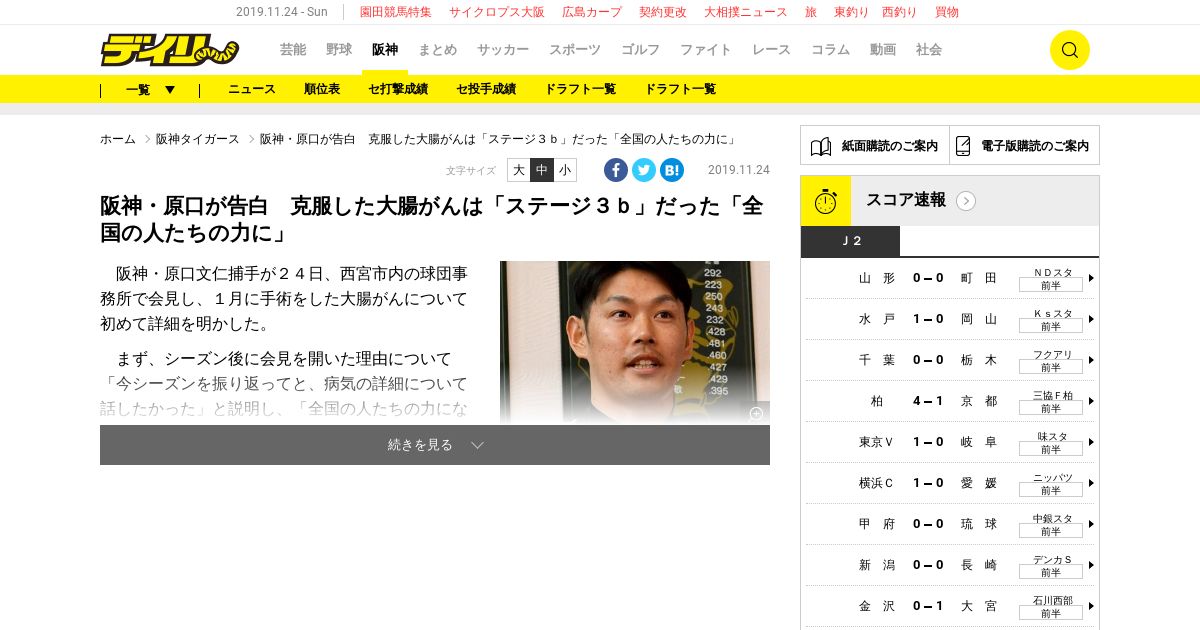Share the article on Facebook
The height and width of the screenshot is (630, 1200).
616,170
